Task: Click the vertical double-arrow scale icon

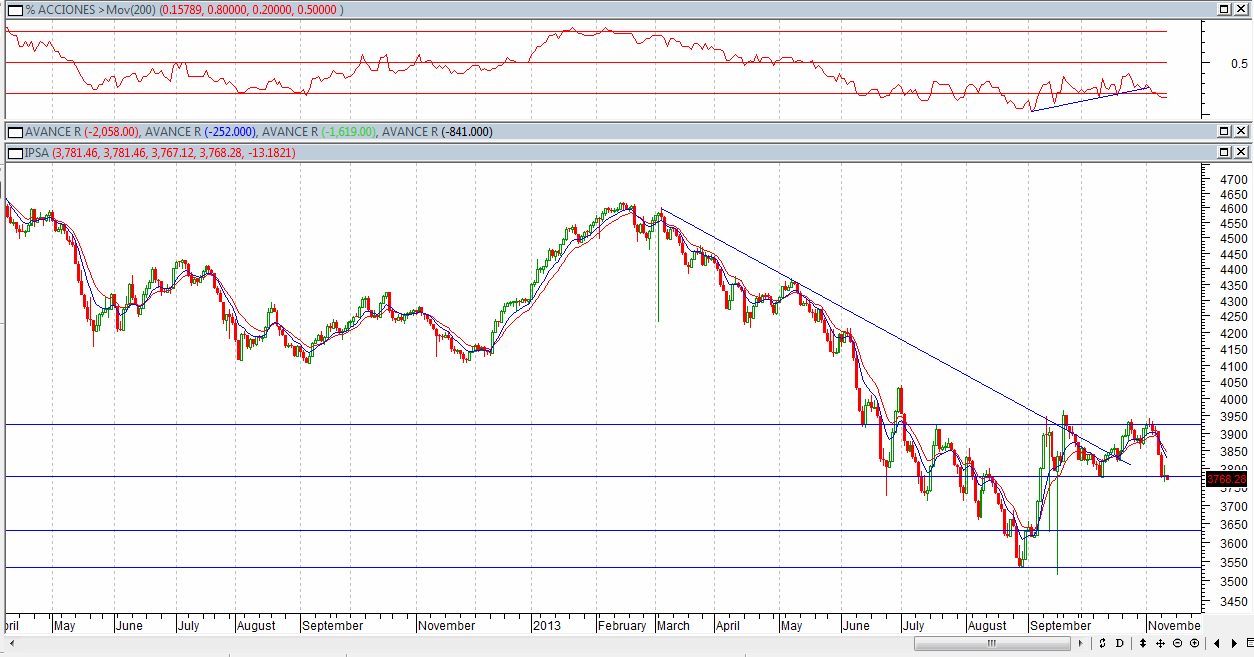Action: [x=1142, y=643]
